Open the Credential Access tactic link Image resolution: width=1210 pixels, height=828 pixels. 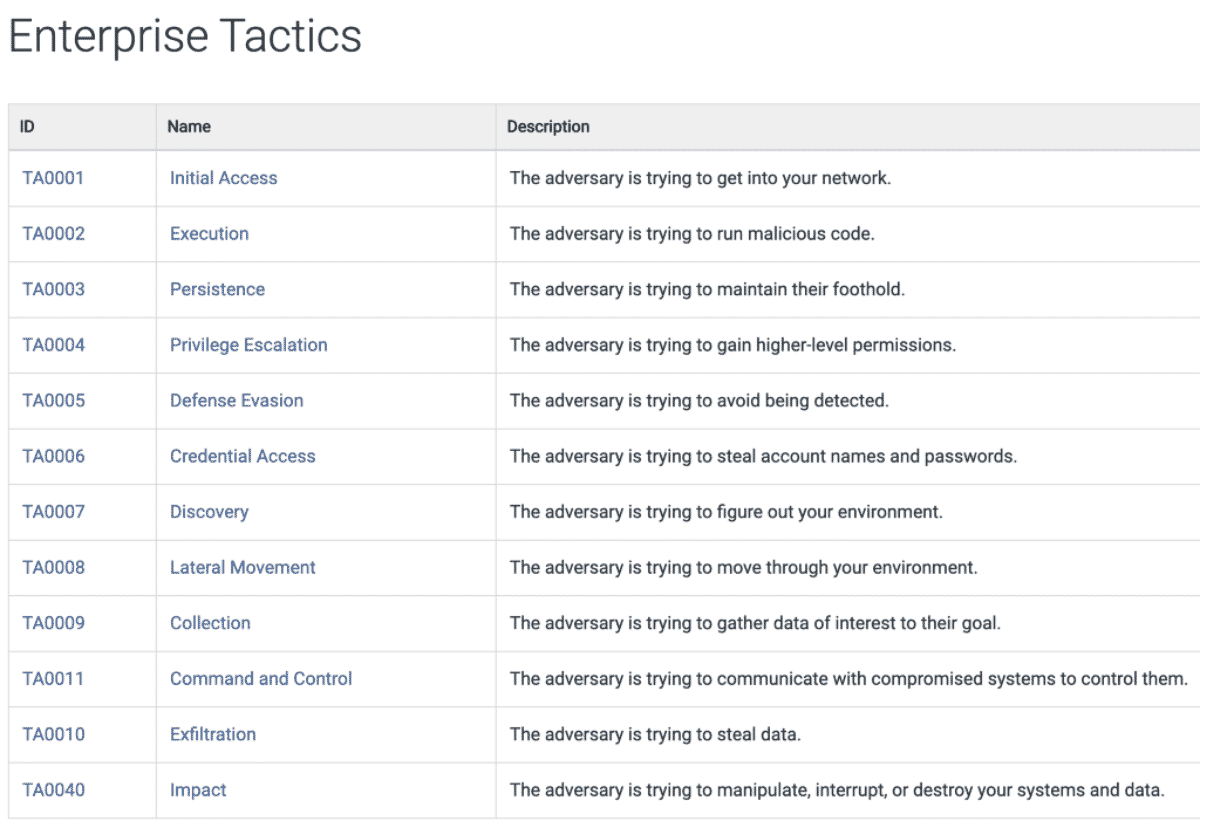point(242,456)
